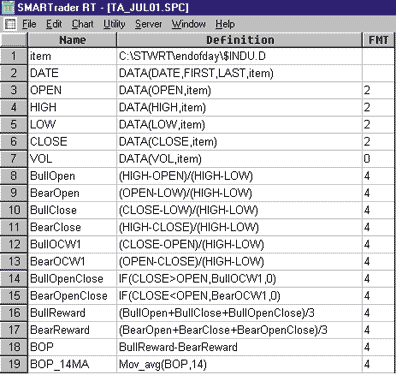
Task: Open the Chart menu
Action: click(x=83, y=24)
